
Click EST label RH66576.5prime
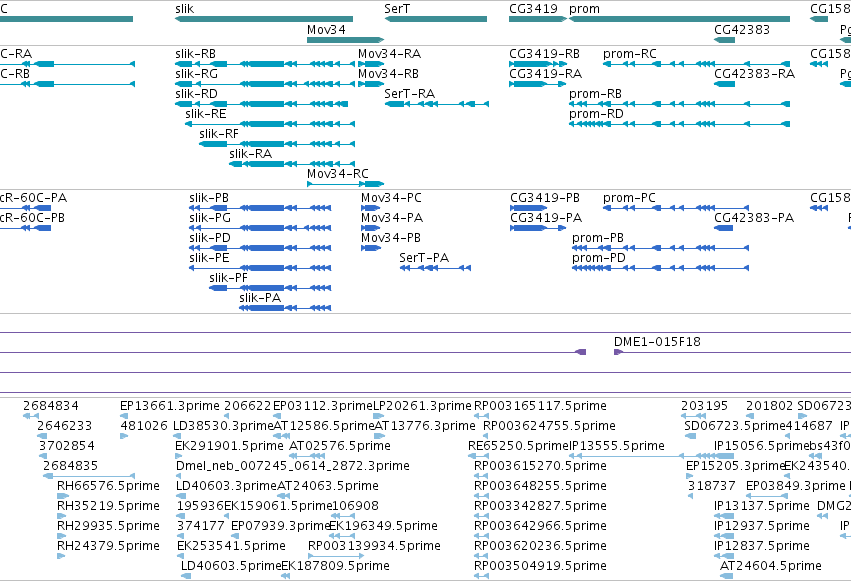pos(109,486)
